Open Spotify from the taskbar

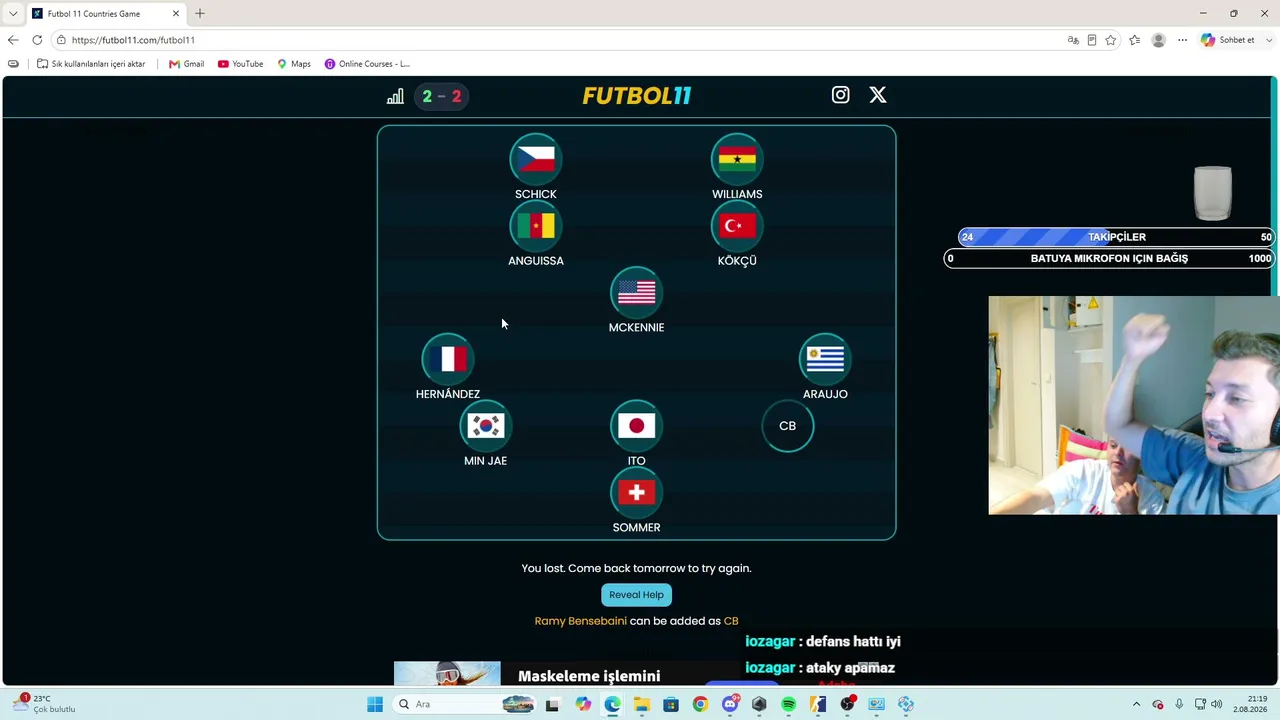tap(788, 705)
